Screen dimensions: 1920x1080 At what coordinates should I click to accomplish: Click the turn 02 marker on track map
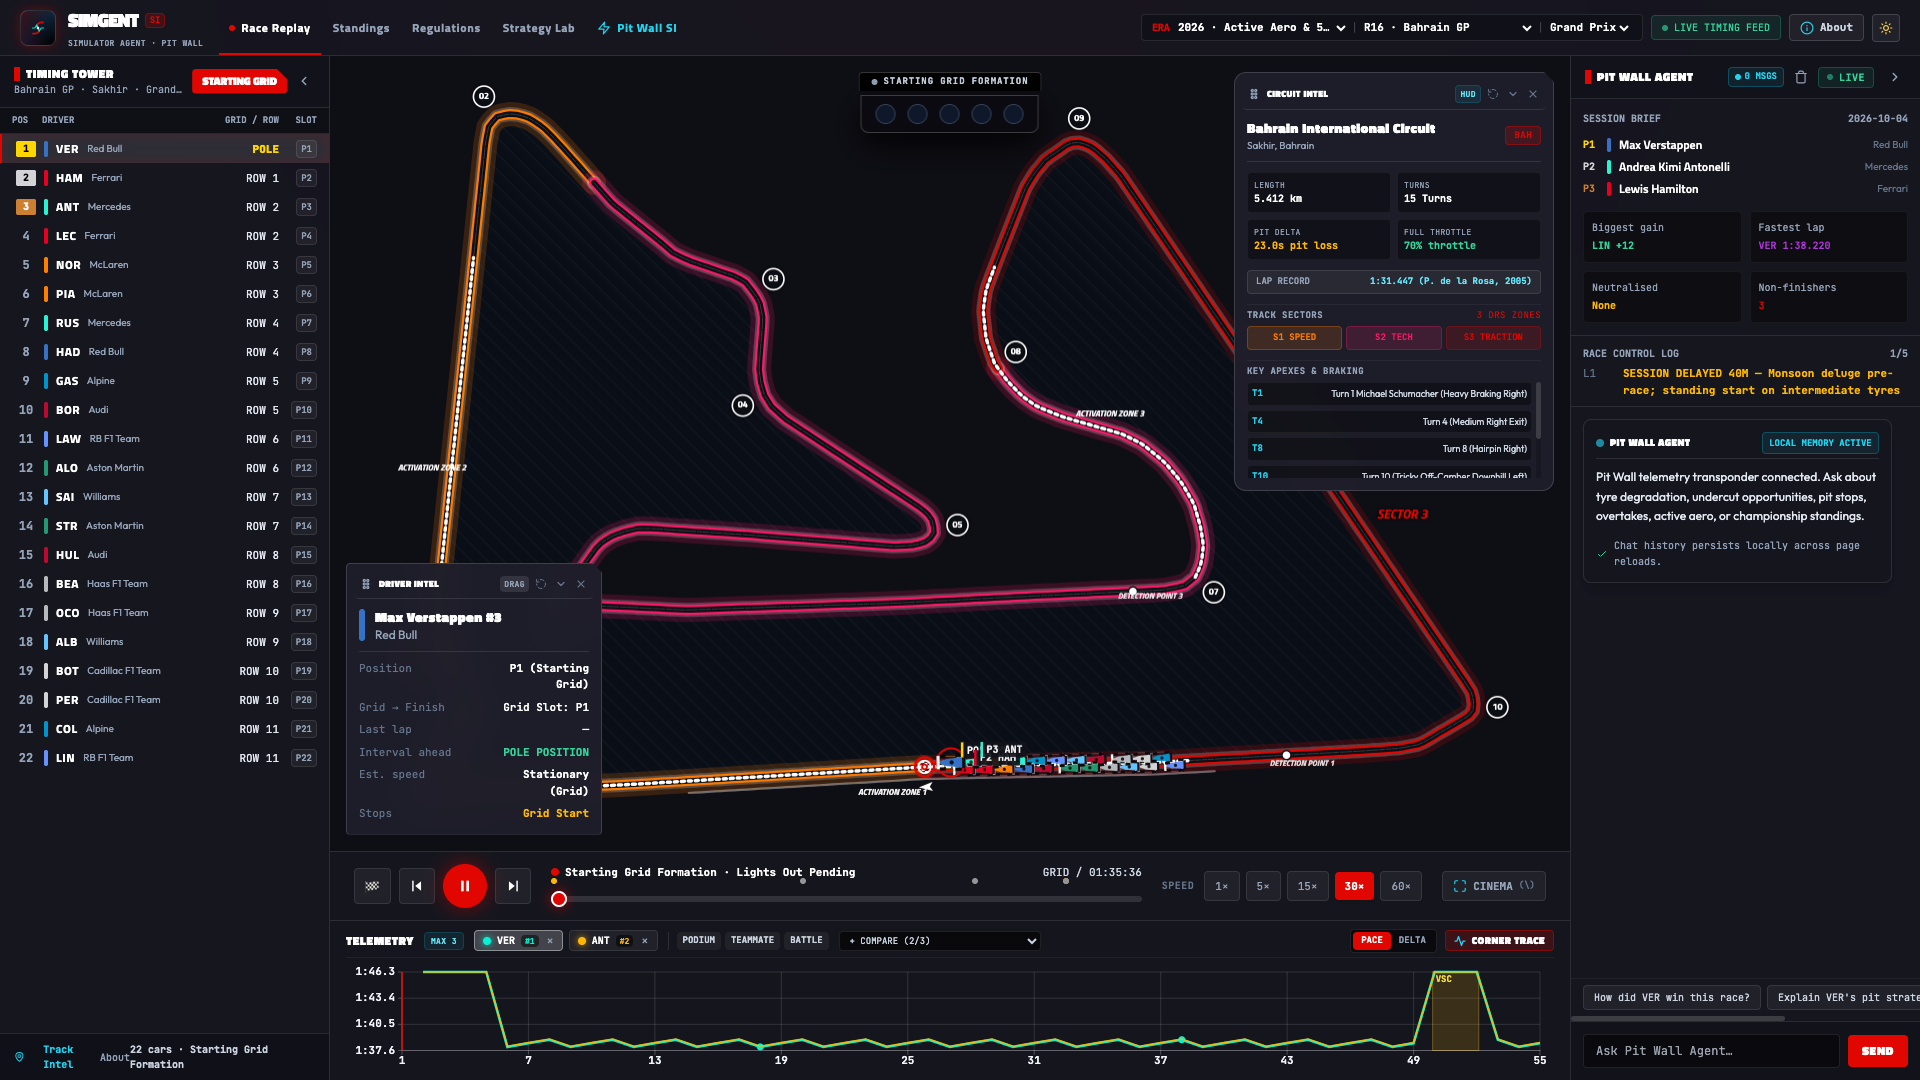pos(484,97)
